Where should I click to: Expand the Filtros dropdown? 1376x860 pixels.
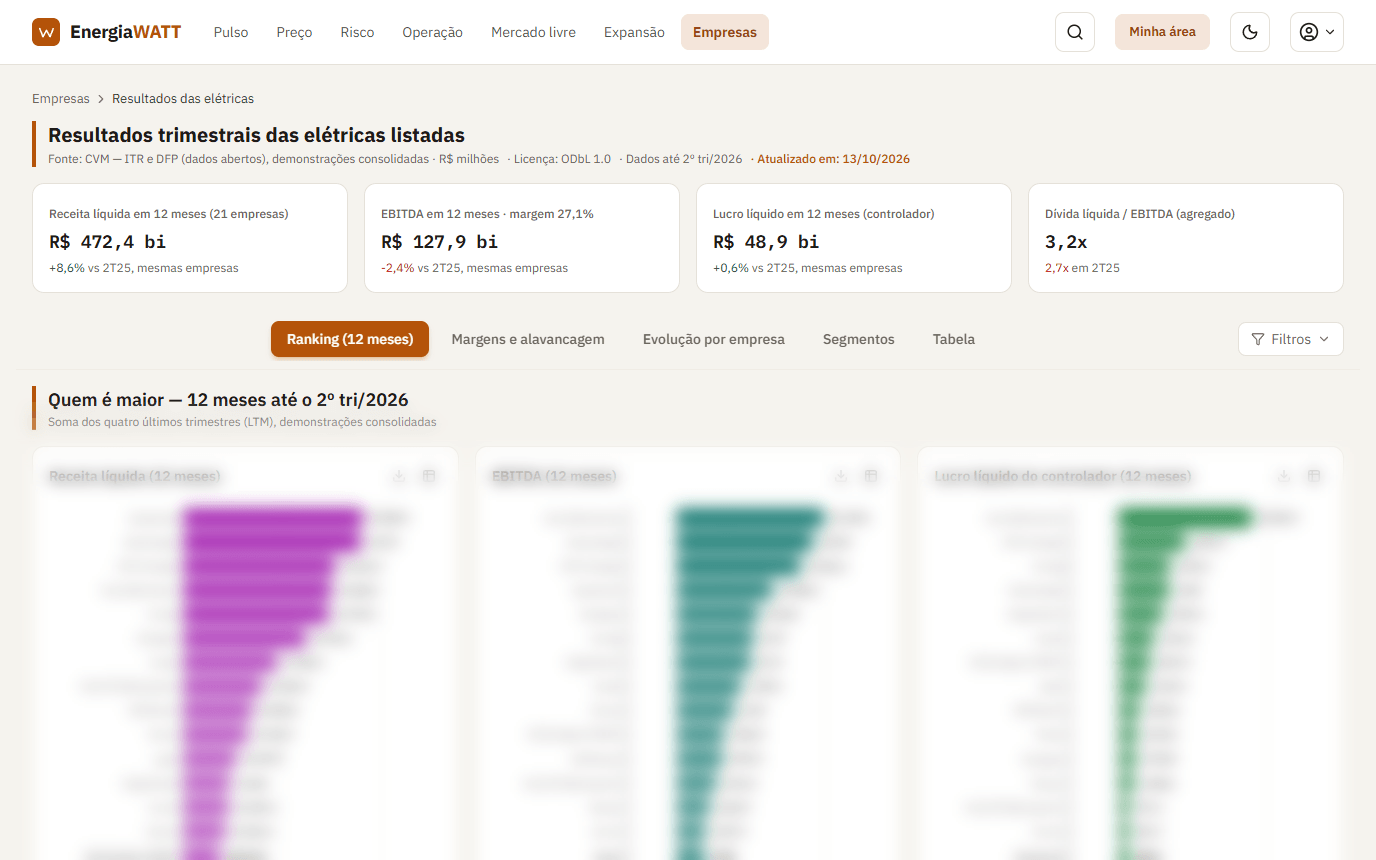coord(1291,339)
